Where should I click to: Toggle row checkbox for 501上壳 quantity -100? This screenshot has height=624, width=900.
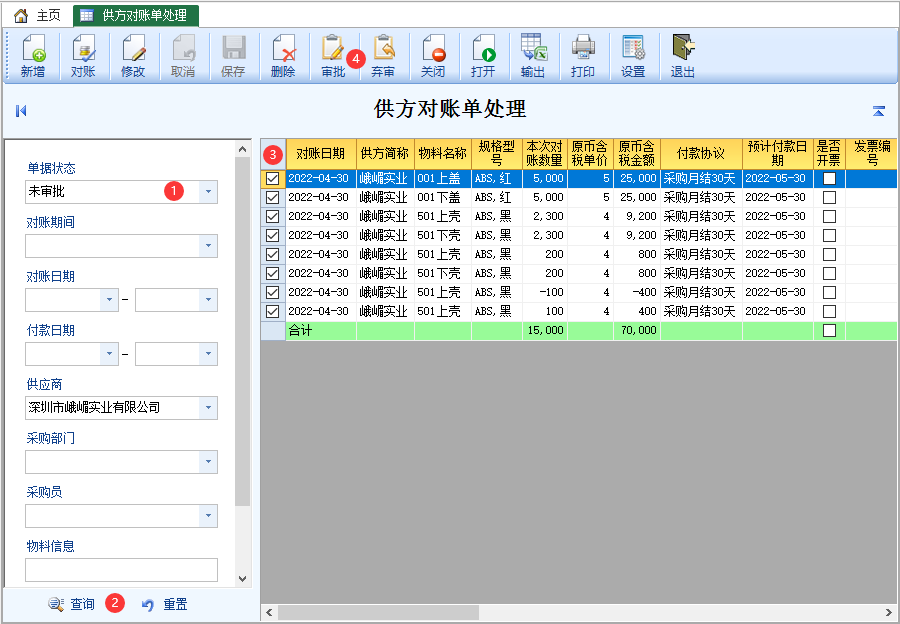pos(273,292)
